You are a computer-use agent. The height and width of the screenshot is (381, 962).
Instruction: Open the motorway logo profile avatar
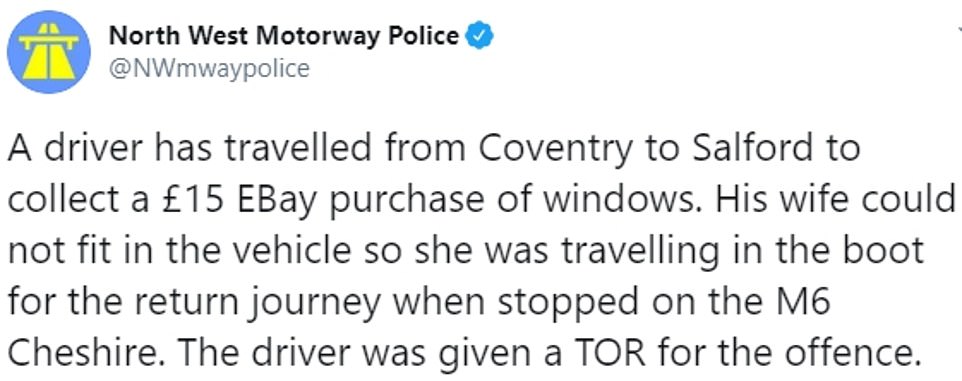[x=49, y=52]
